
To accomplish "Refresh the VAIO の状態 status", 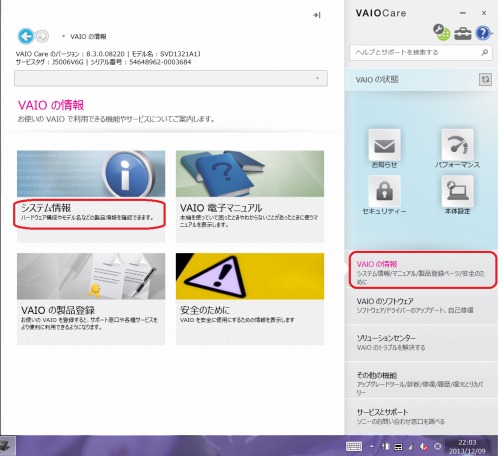I will 485,79.
